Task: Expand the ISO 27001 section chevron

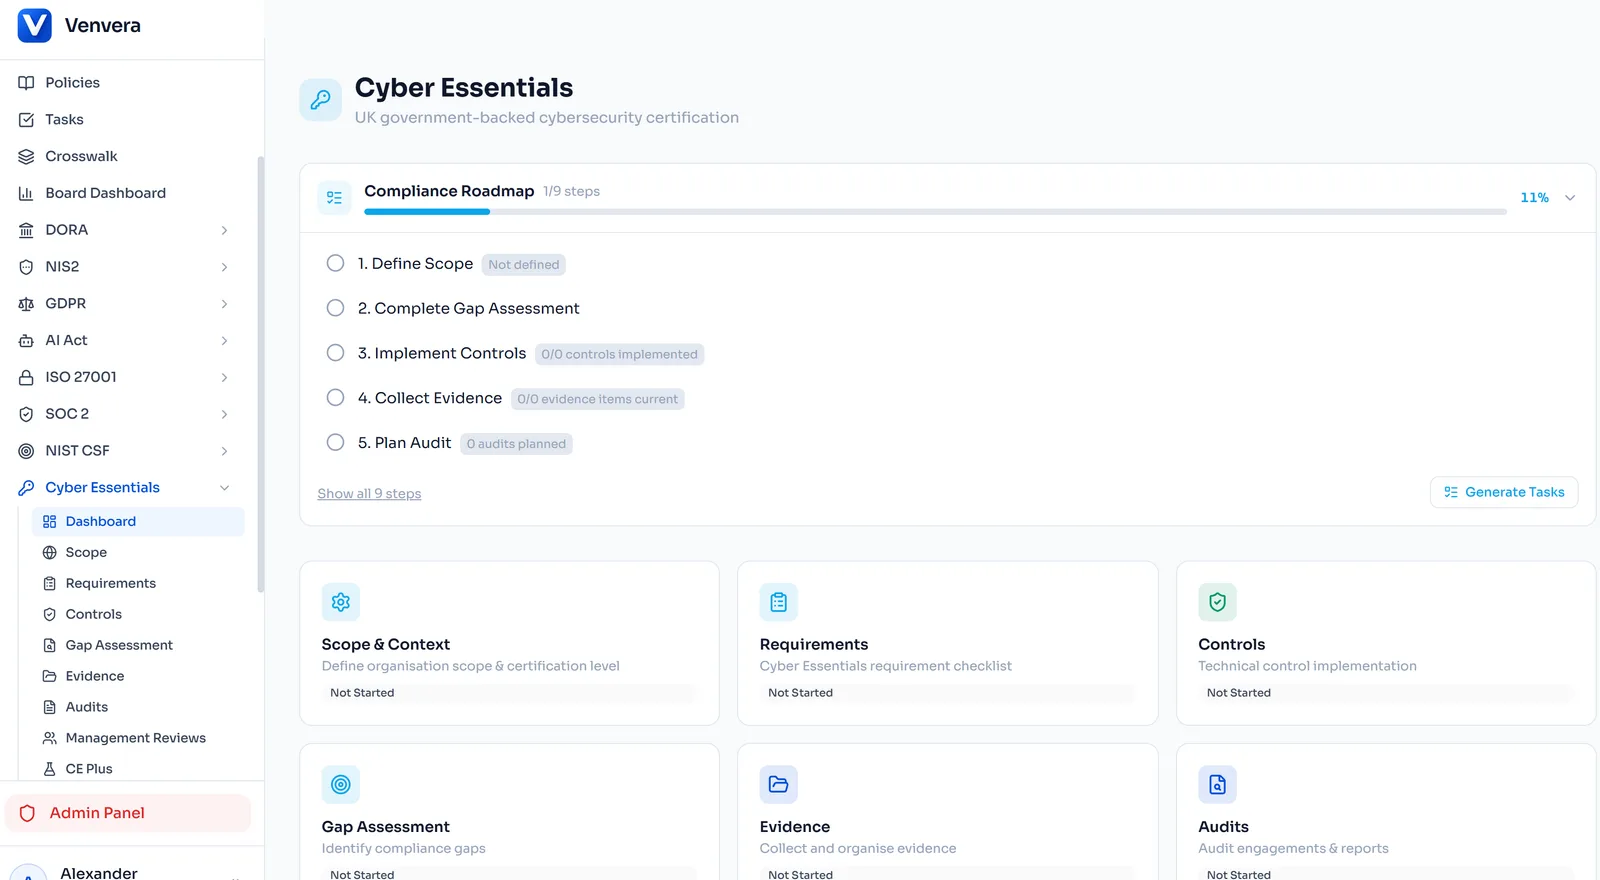Action: pos(224,377)
